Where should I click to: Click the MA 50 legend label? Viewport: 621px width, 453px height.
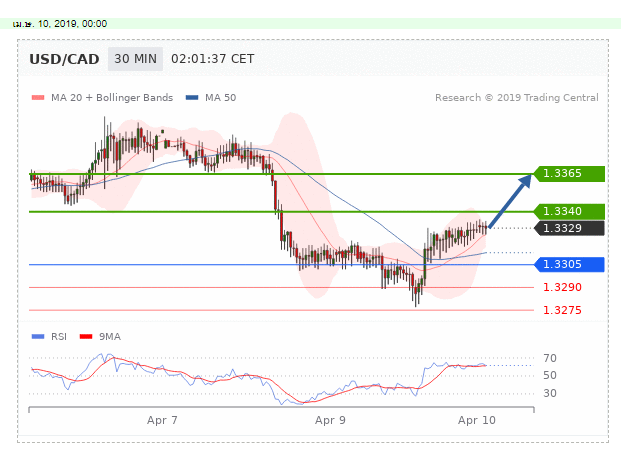(x=221, y=98)
